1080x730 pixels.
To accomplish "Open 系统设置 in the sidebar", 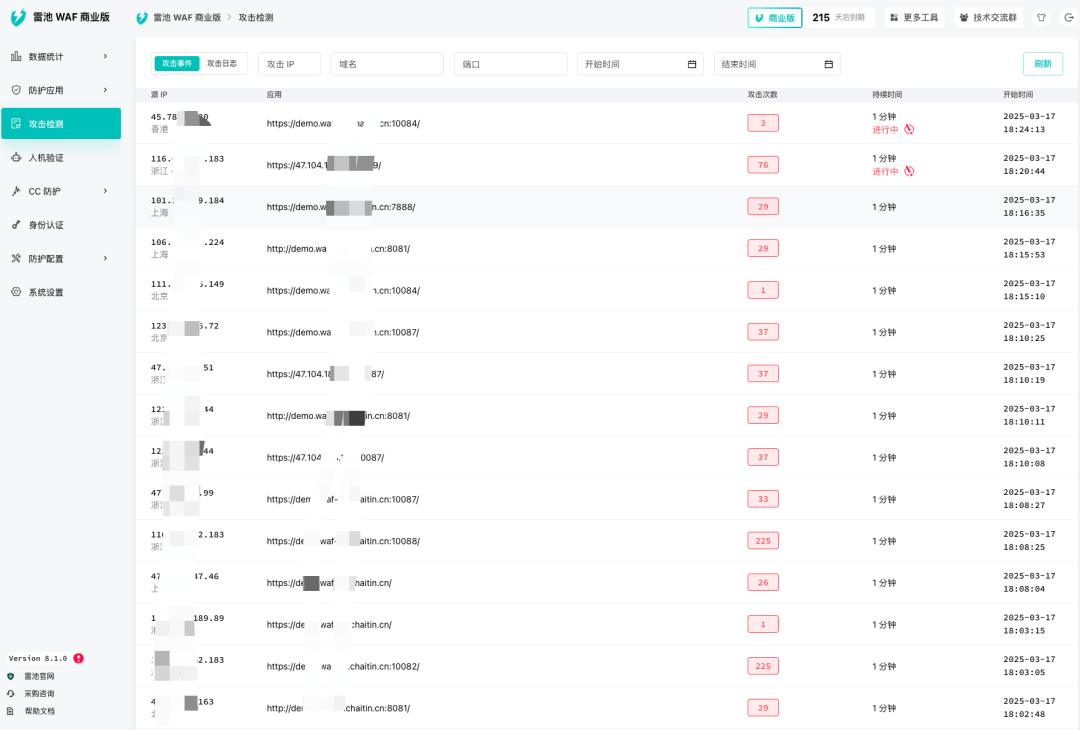I will [x=61, y=293].
